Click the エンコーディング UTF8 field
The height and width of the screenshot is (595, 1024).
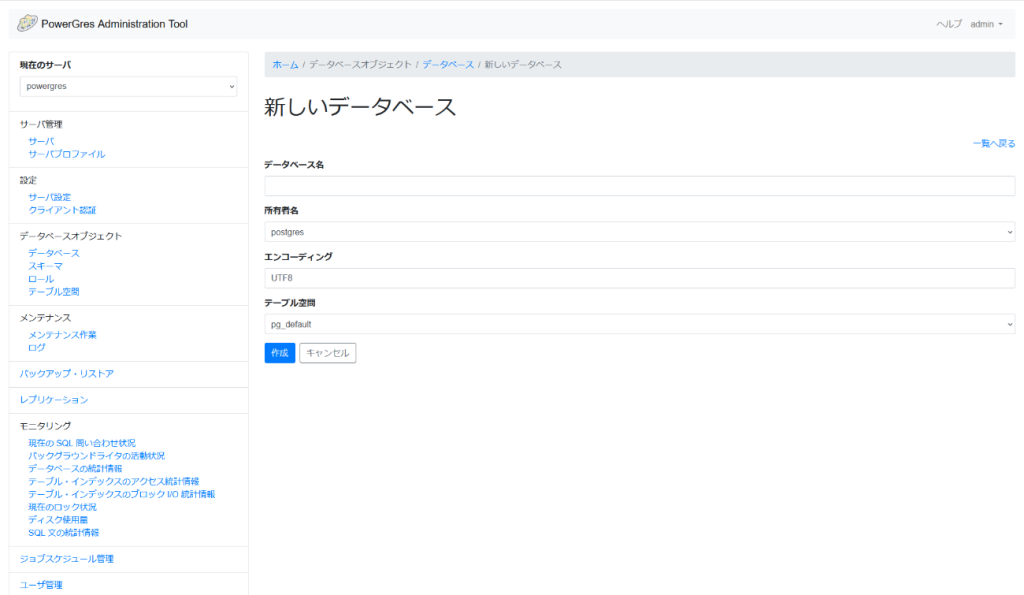coord(639,278)
